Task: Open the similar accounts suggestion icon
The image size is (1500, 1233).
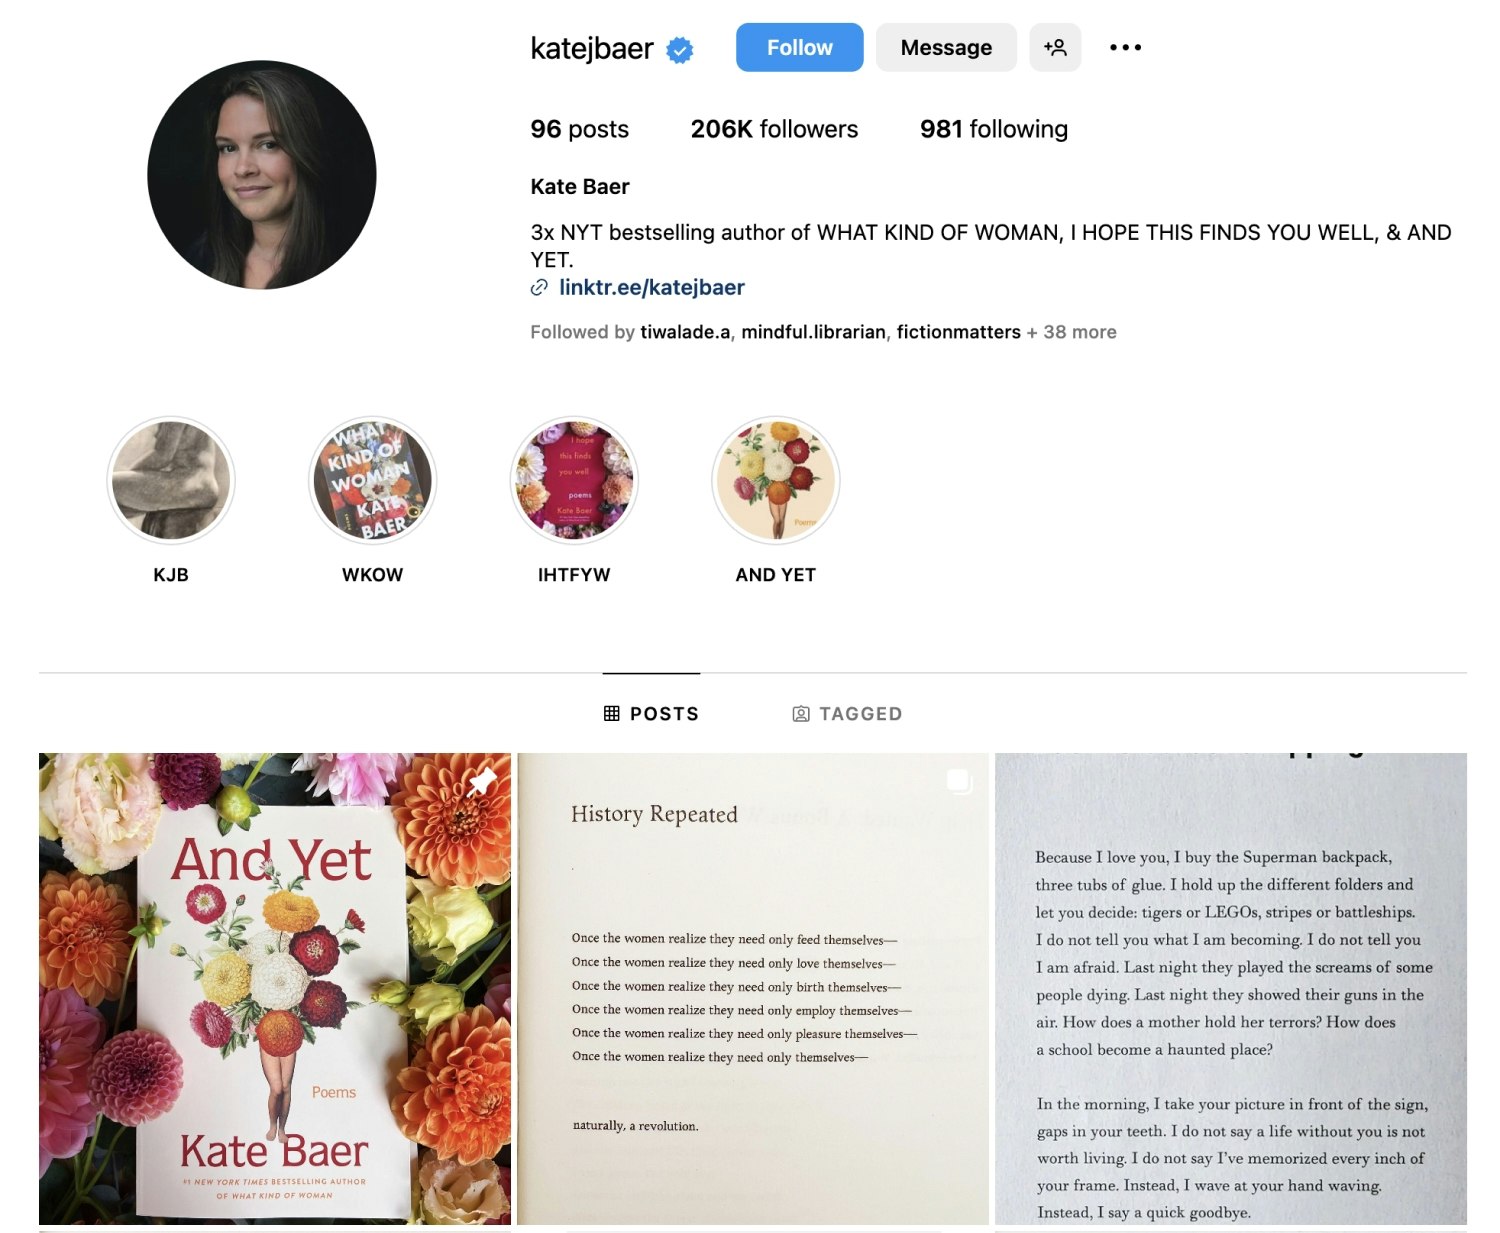Action: [1055, 47]
